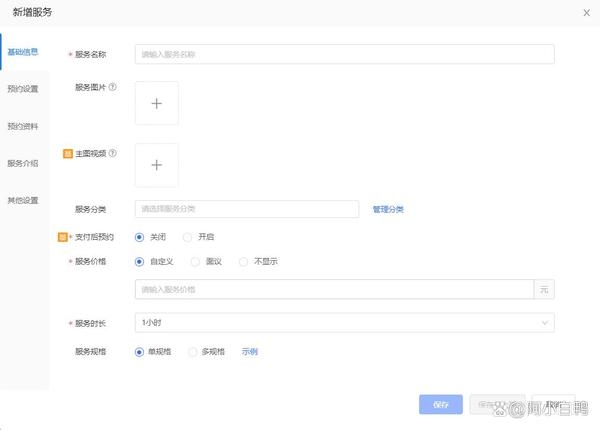Select 多规格 for 服务规格
This screenshot has height=430, width=600.
pos(192,352)
